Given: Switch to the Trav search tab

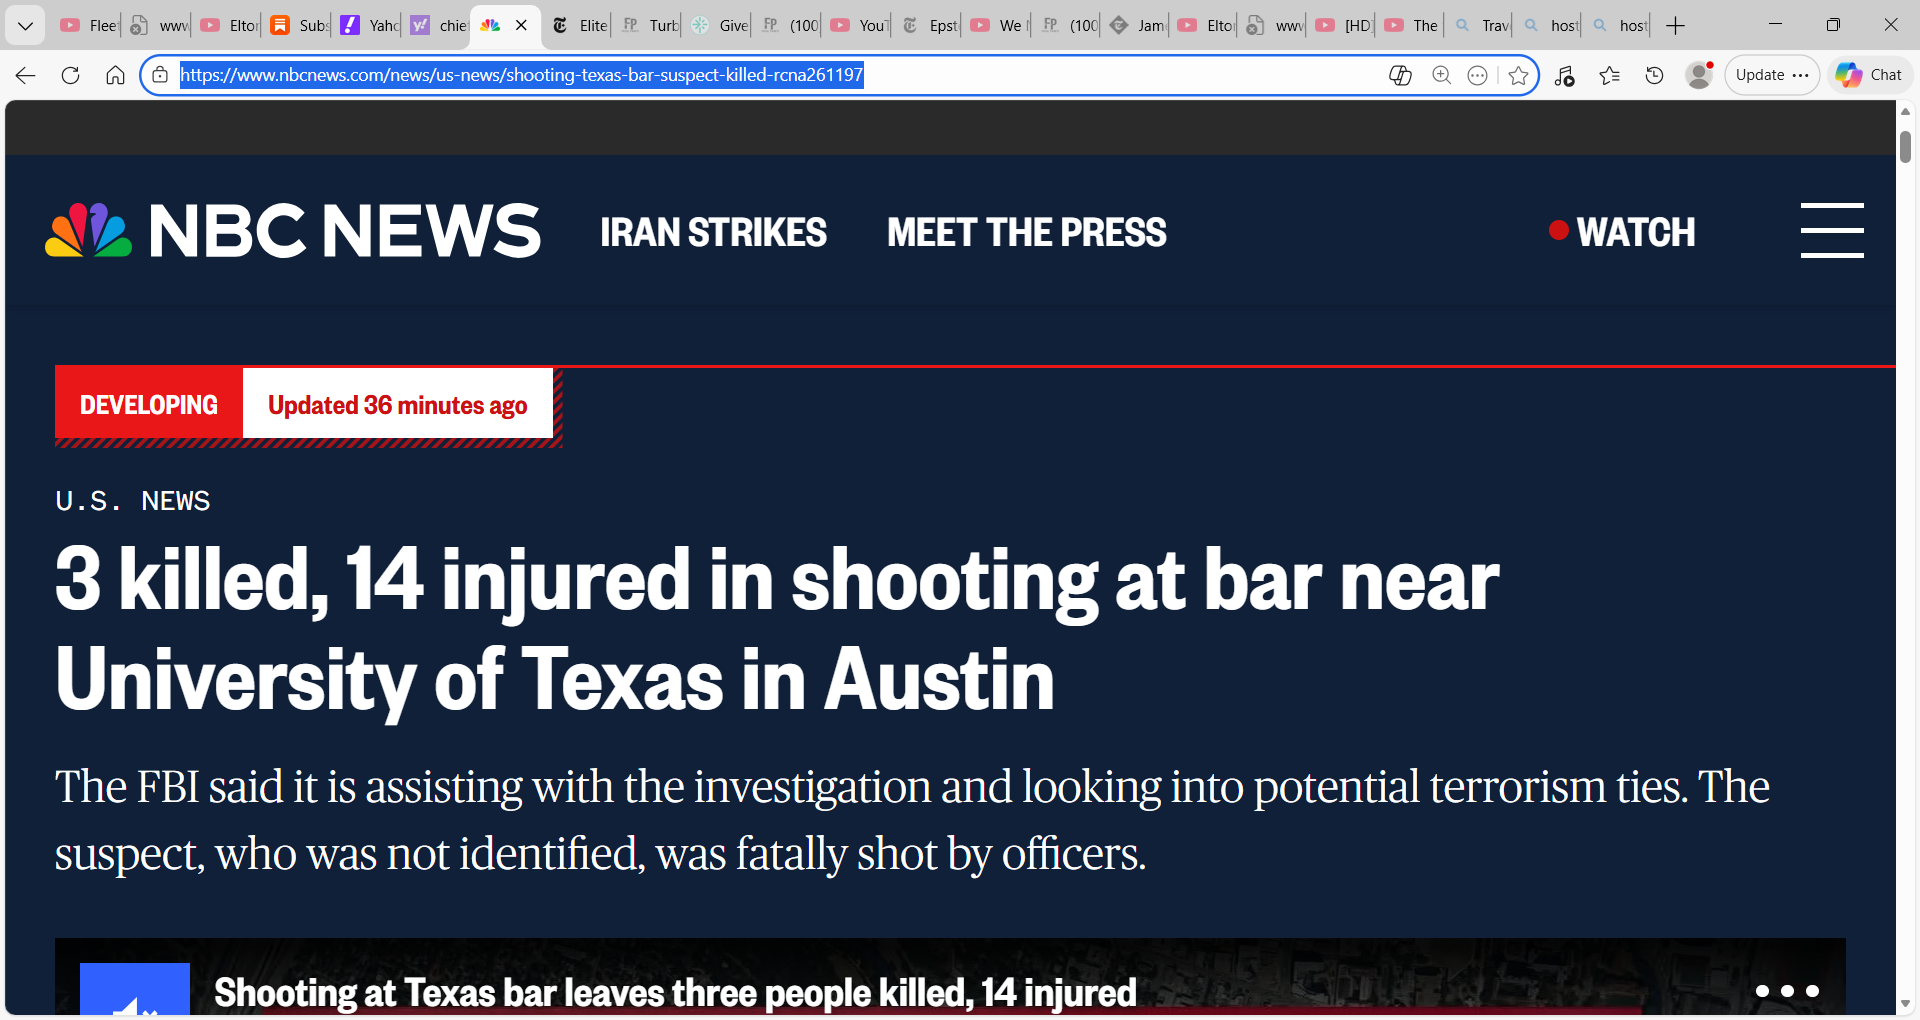Looking at the screenshot, I should [x=1482, y=26].
